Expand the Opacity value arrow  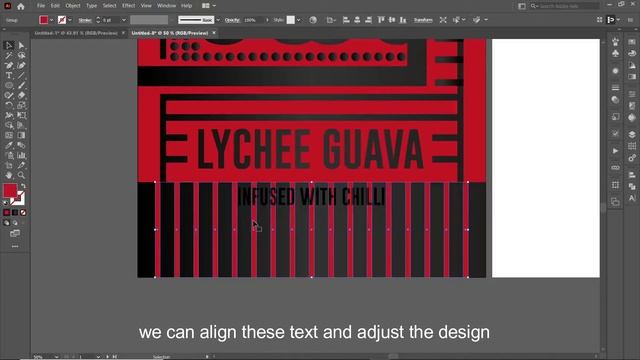(267, 20)
